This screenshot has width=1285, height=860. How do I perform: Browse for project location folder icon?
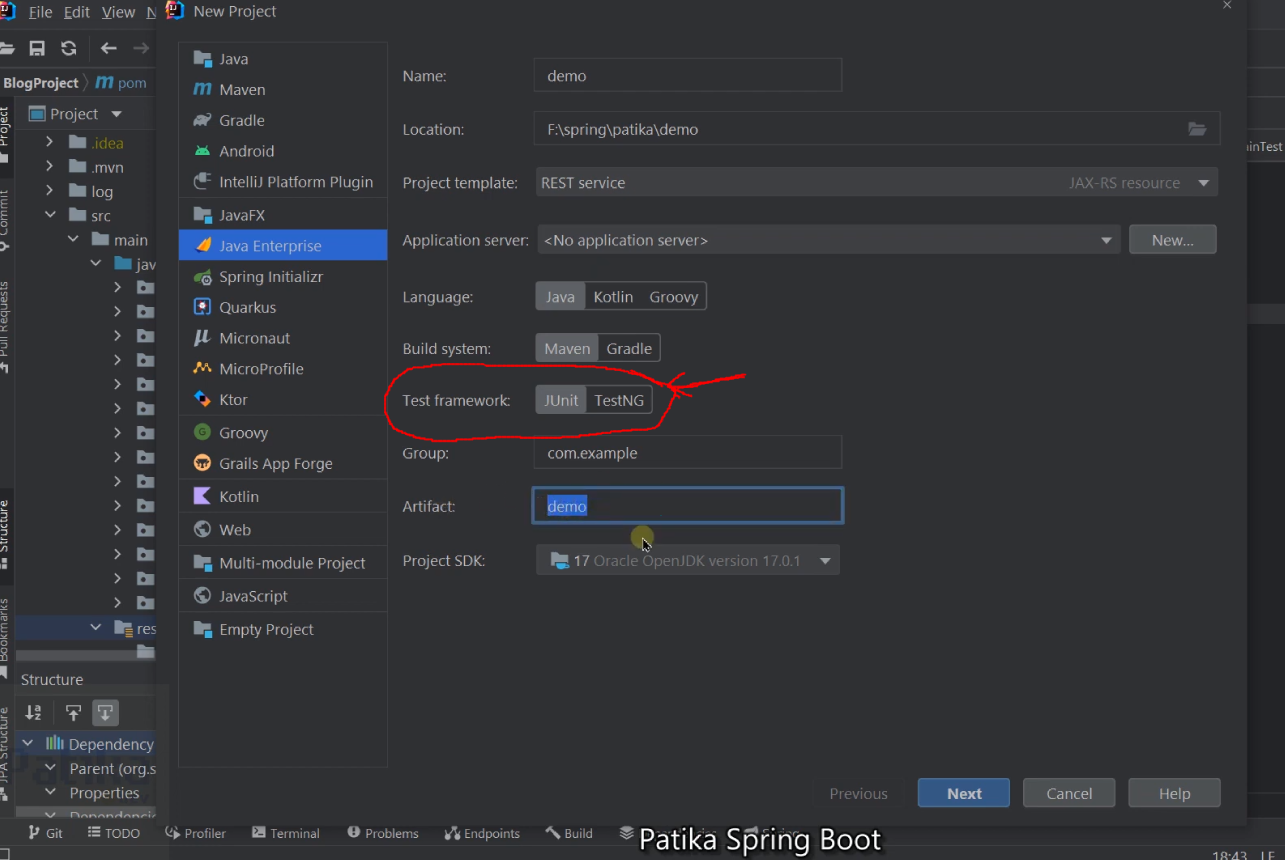click(x=1197, y=129)
